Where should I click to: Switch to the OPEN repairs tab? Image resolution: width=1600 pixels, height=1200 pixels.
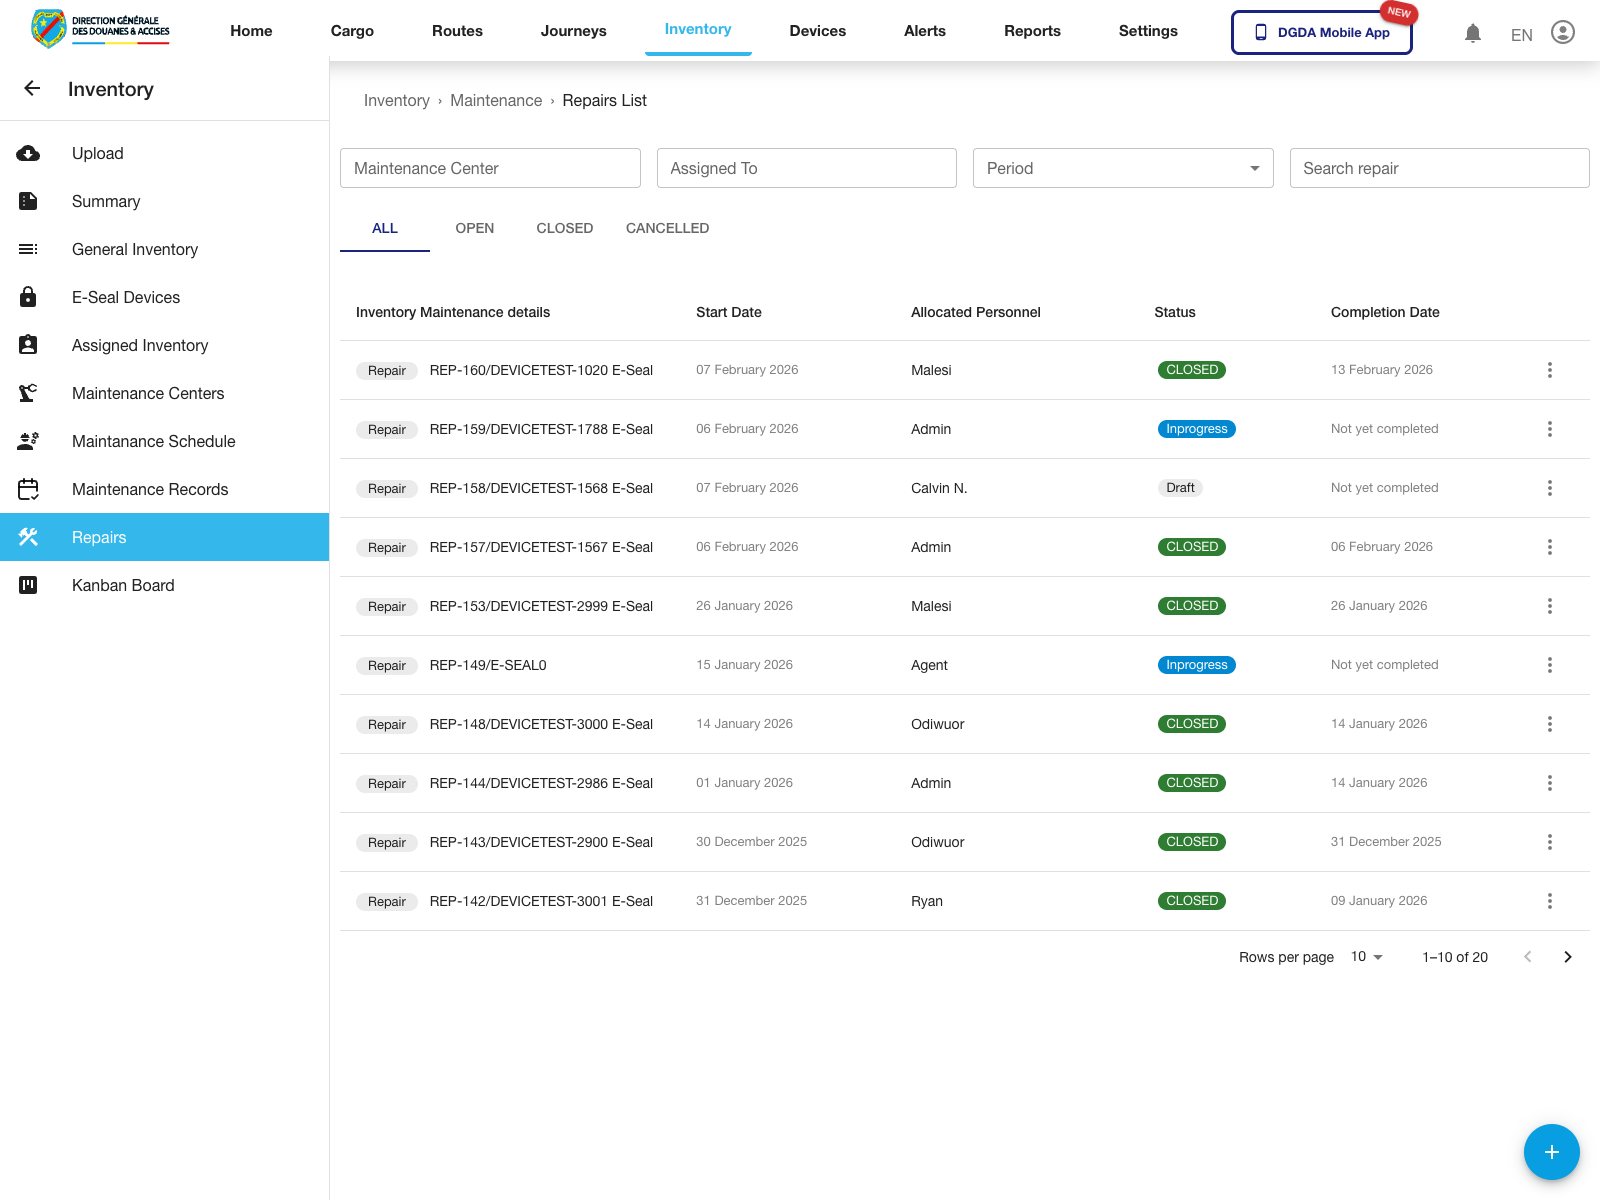[474, 228]
